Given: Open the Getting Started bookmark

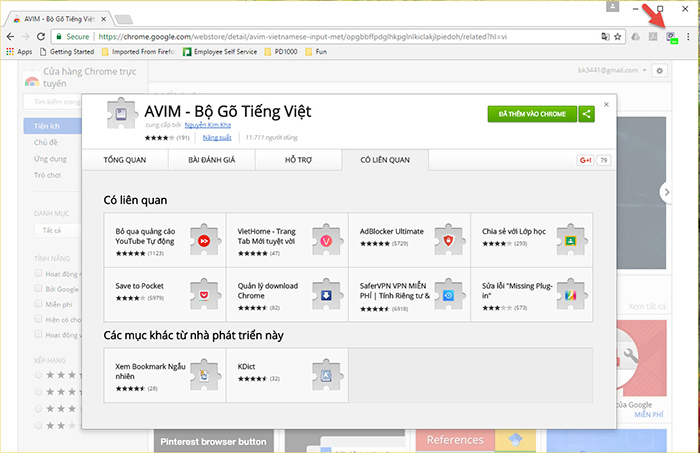Looking at the screenshot, I should point(67,52).
